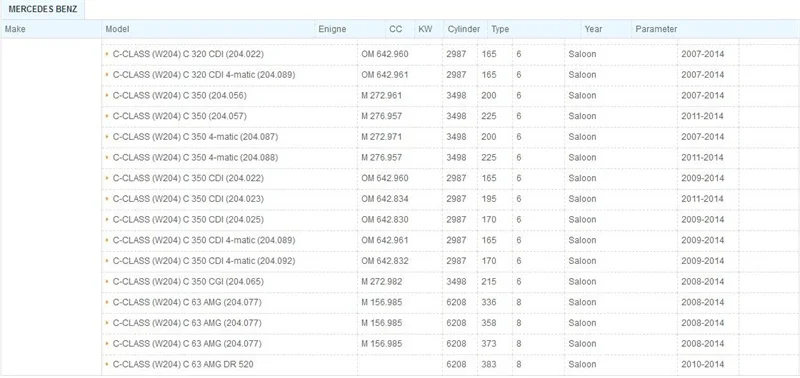Click the arrow icon beside C 350 CDI 4-matic (204.089)
800x378 pixels.
click(107, 240)
